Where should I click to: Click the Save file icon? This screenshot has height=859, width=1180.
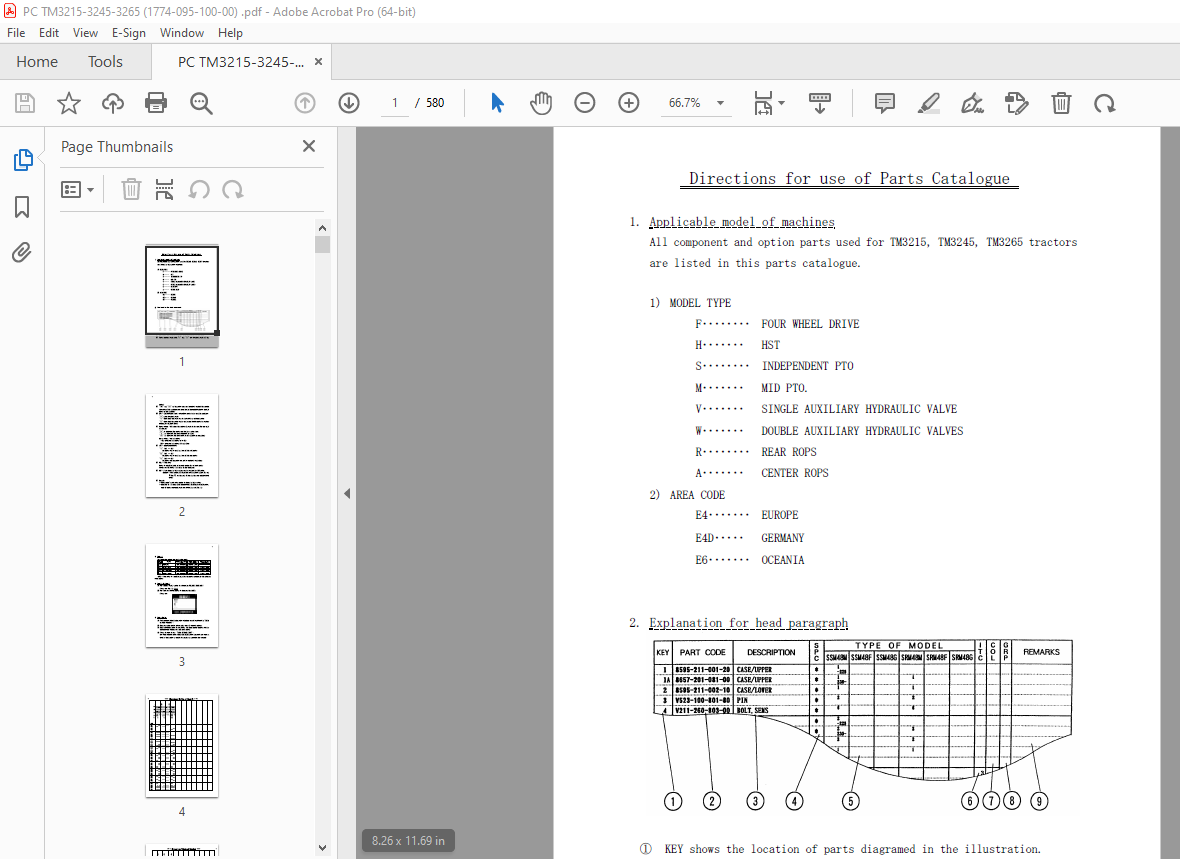coord(25,103)
